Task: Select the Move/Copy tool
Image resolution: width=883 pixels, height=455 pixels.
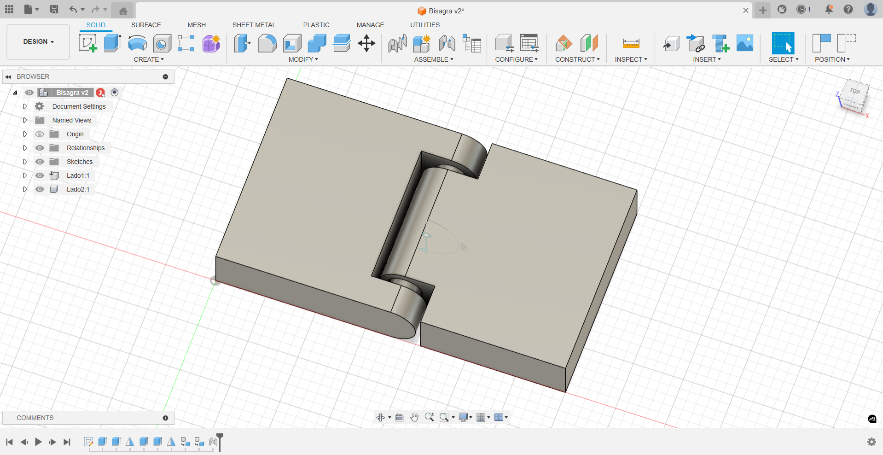Action: 367,43
